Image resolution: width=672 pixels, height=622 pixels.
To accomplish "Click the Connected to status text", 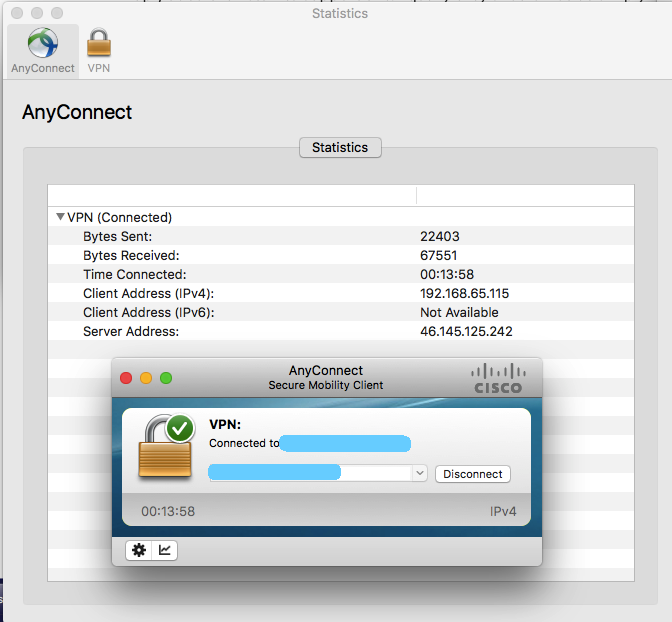I will [244, 443].
